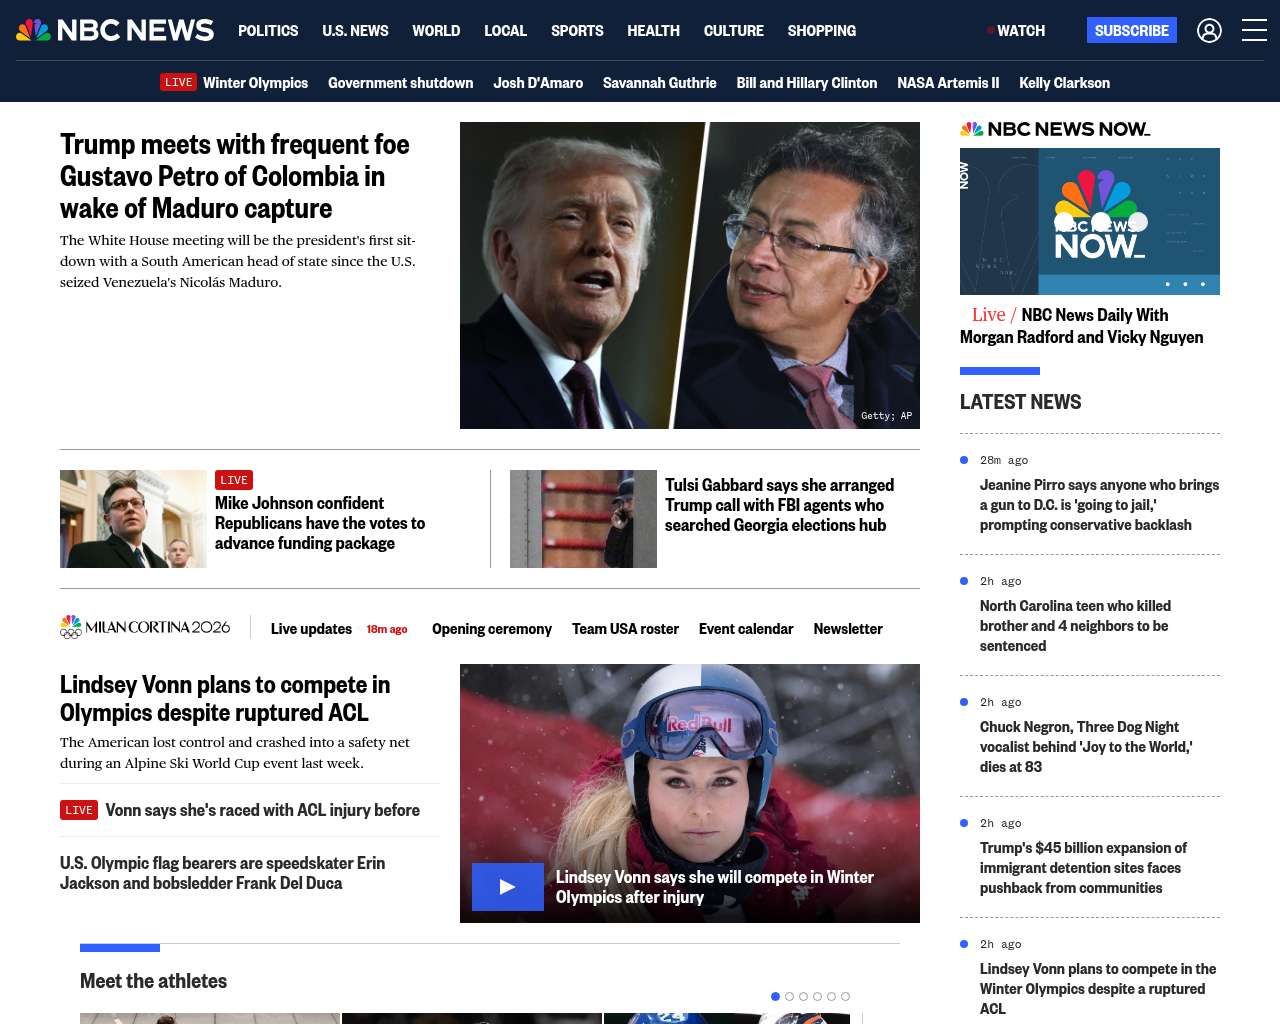Open the Watch live link

1016,31
